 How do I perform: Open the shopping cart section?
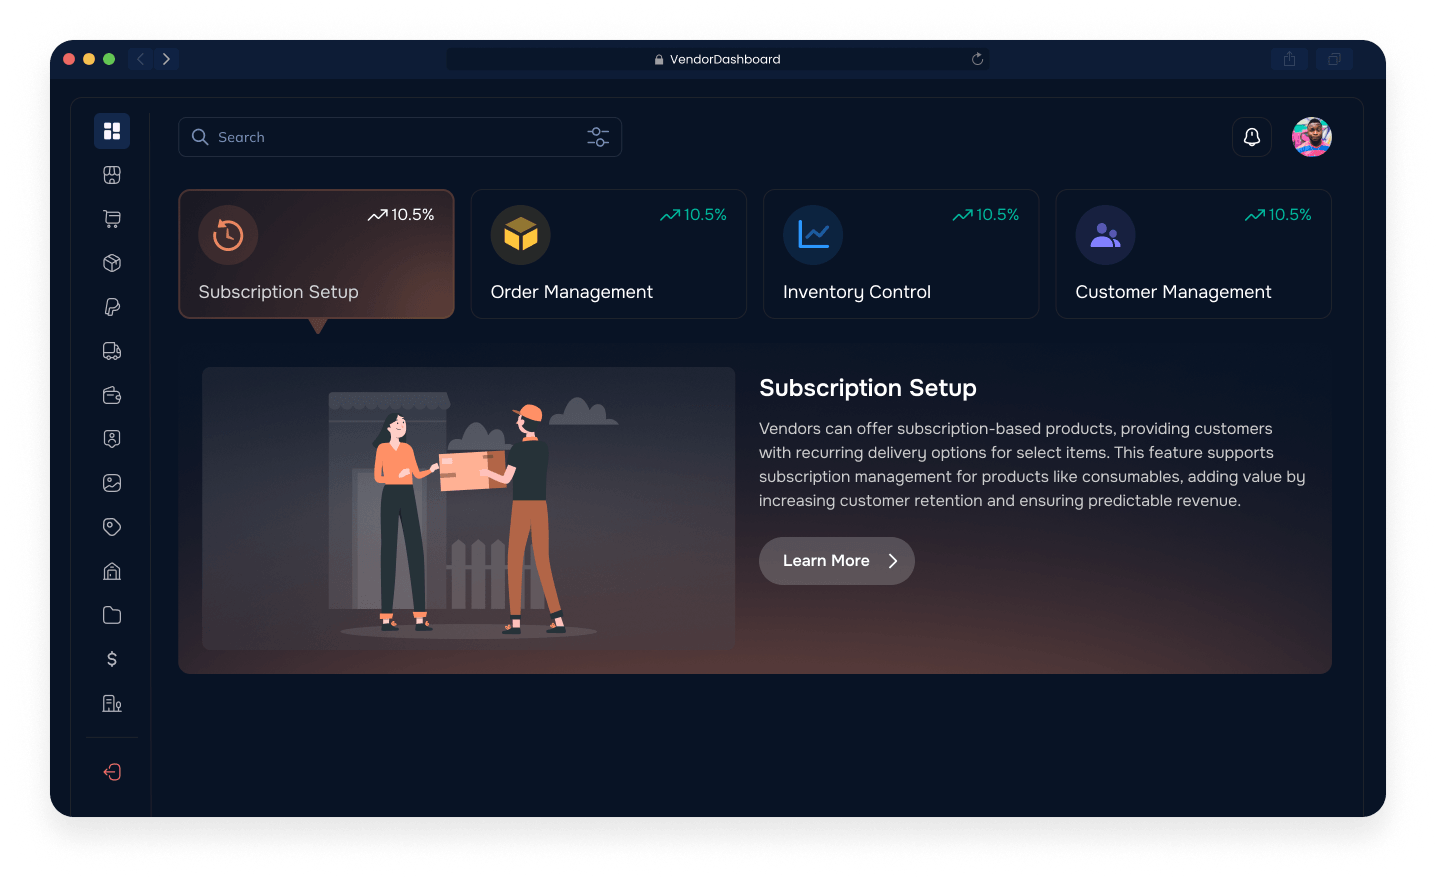112,219
